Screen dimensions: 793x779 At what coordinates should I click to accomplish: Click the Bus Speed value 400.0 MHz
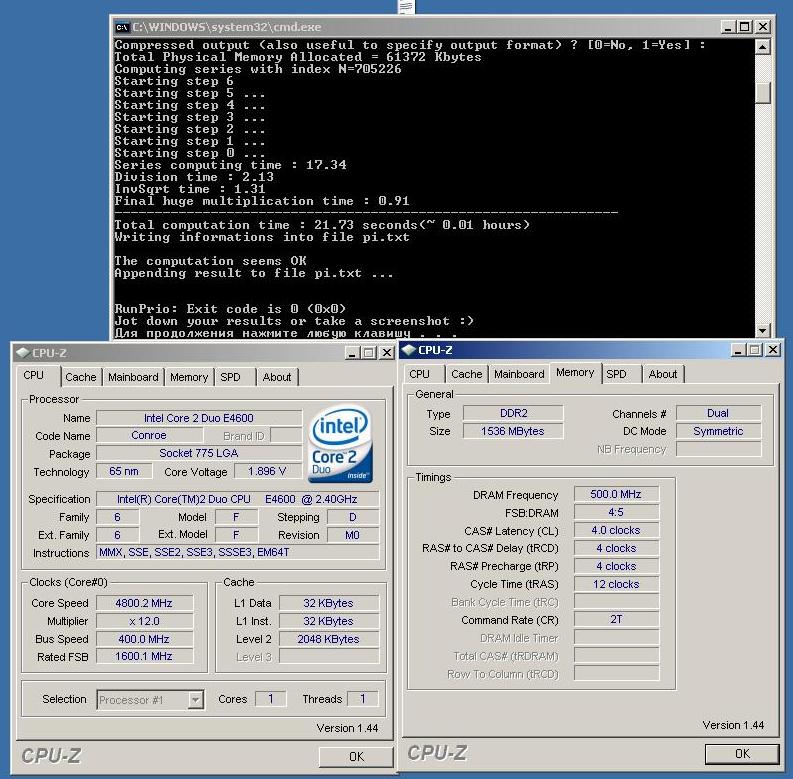click(144, 639)
